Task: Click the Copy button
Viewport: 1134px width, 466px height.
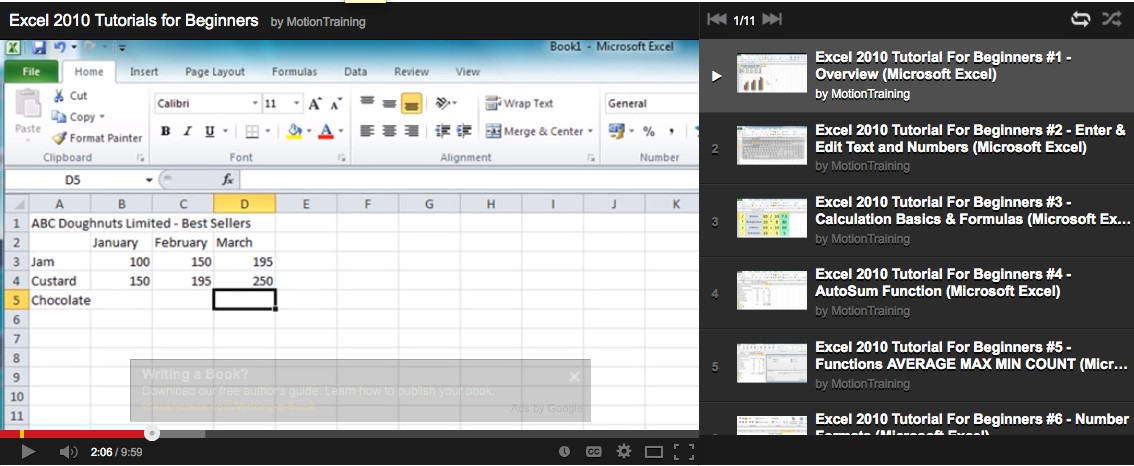Action: (x=74, y=116)
